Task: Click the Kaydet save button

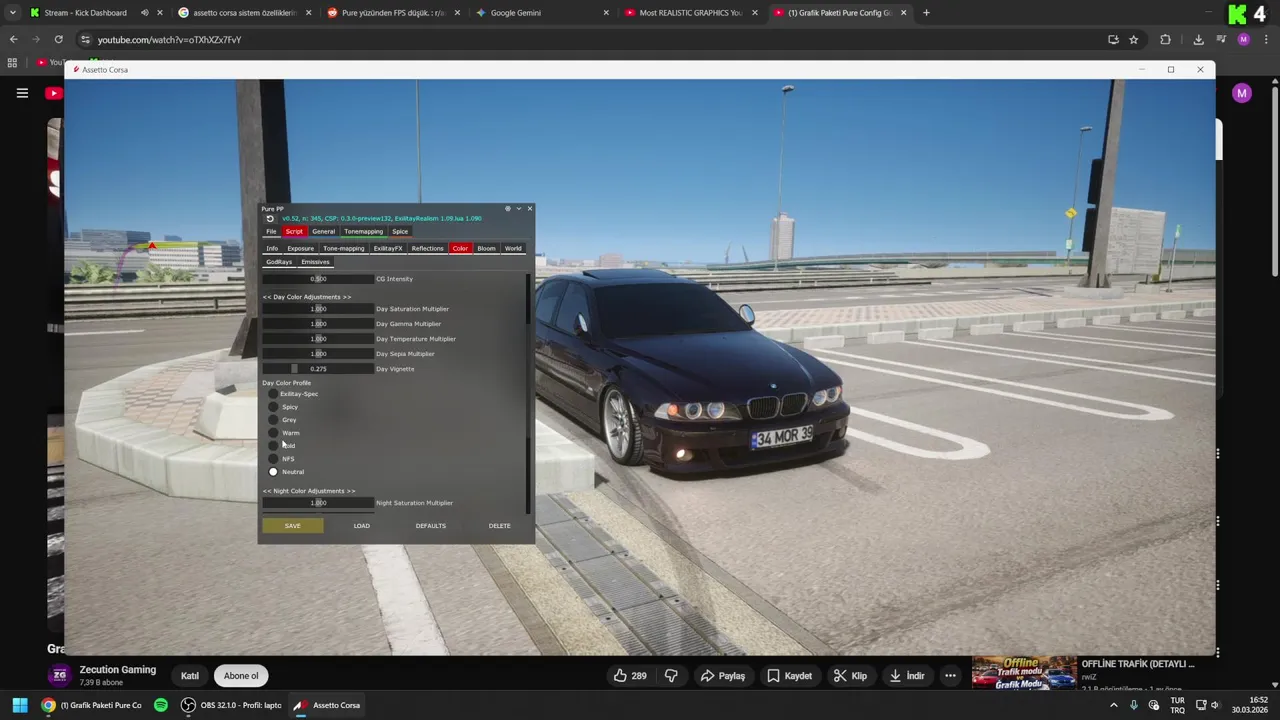Action: (x=789, y=676)
